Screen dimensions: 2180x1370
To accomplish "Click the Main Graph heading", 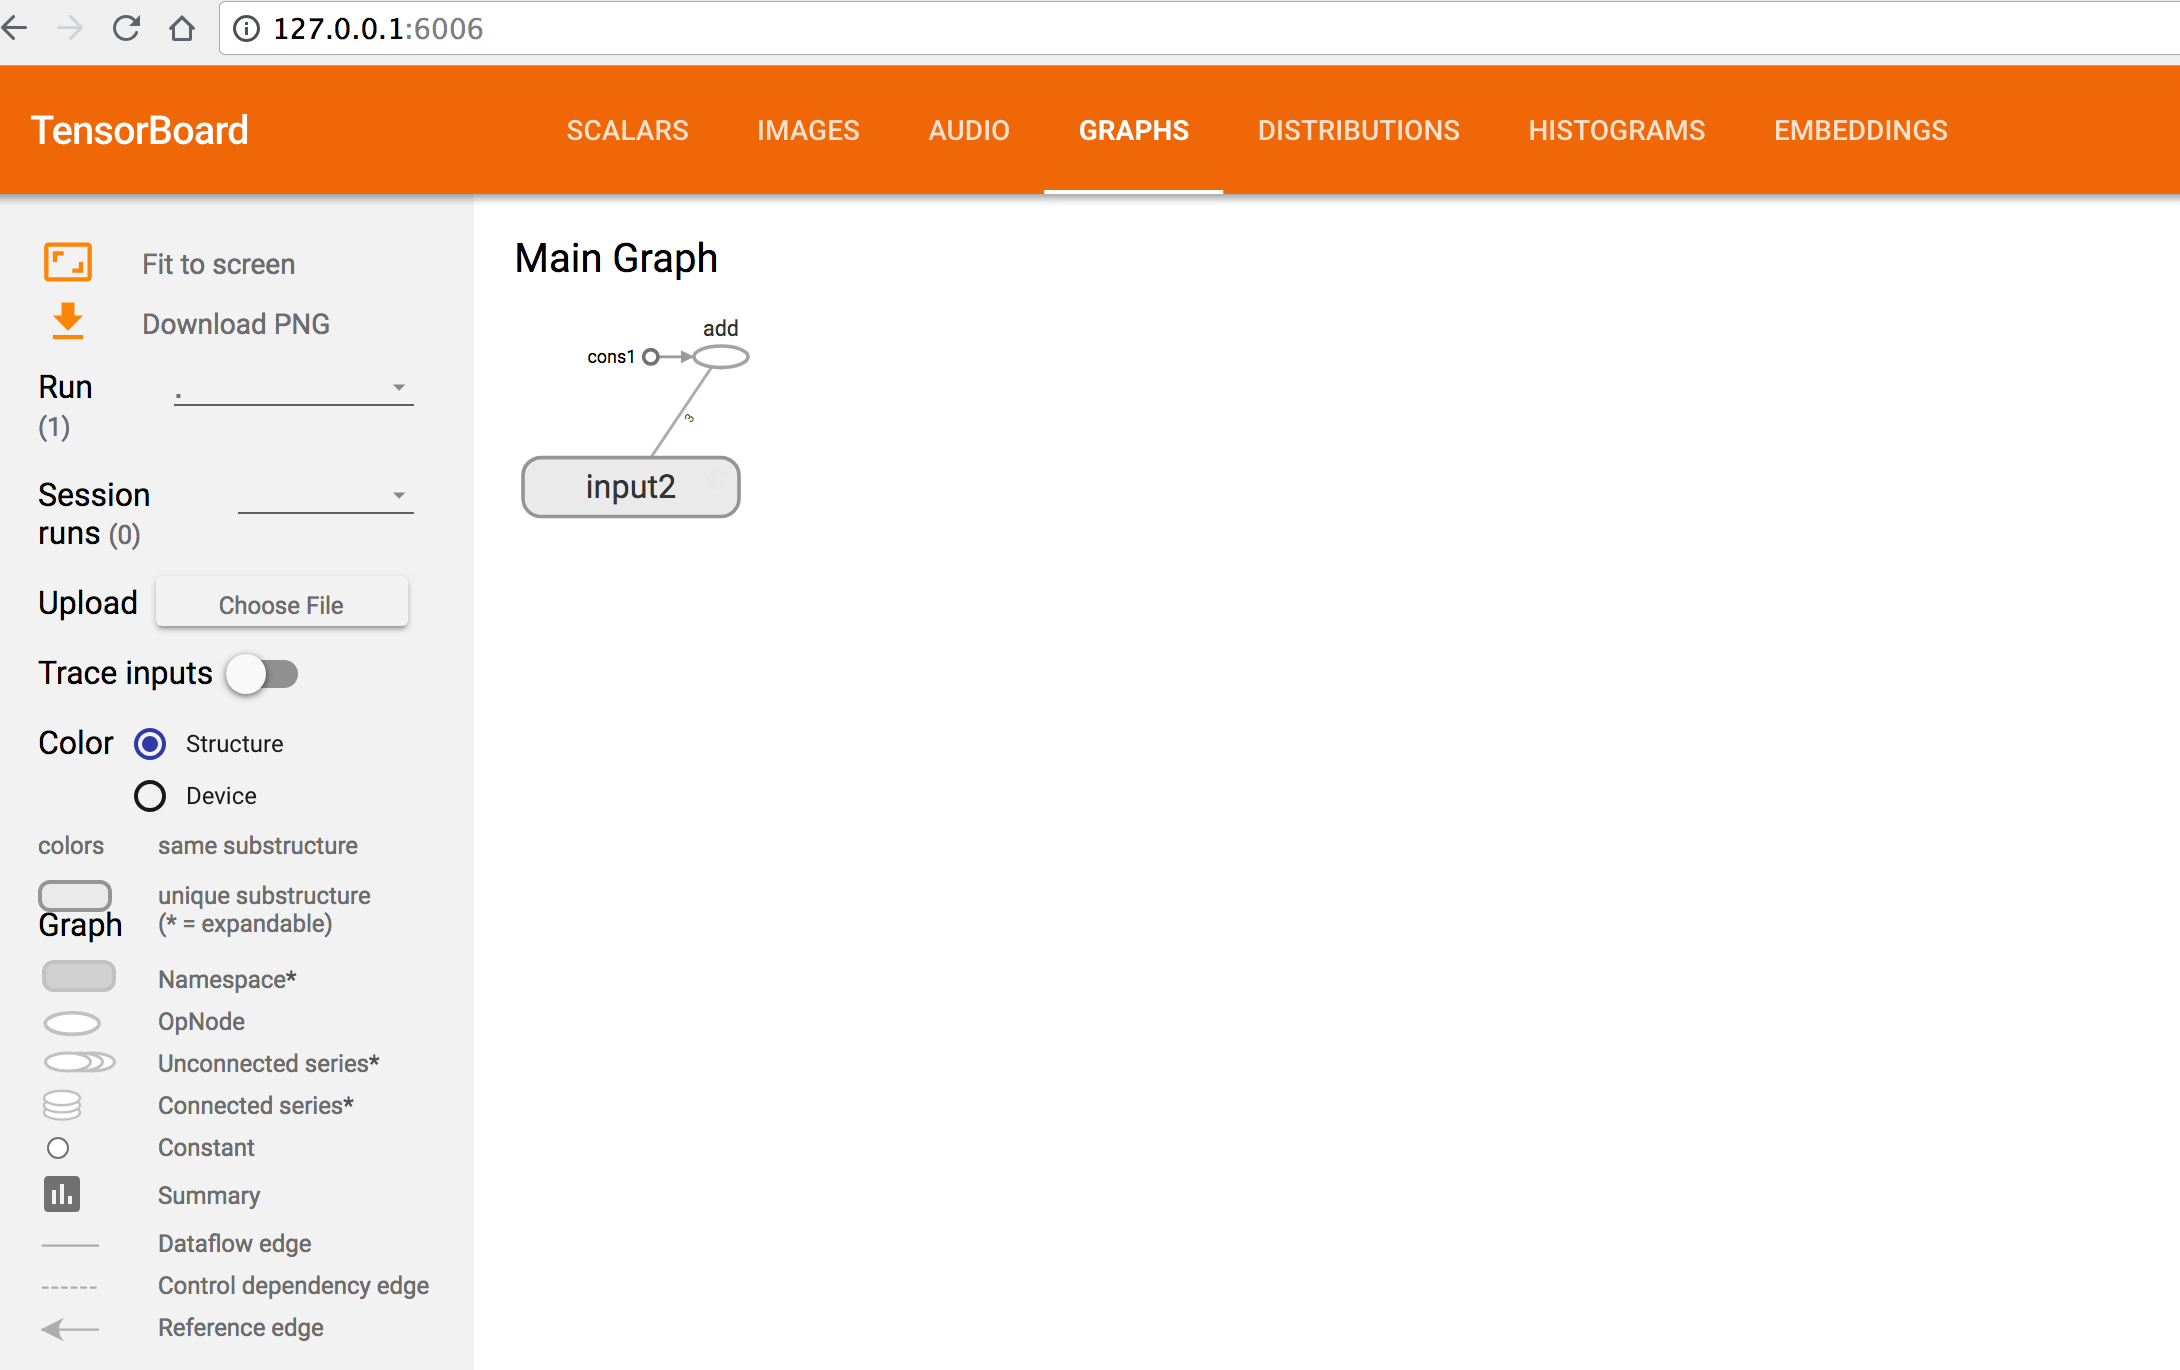I will coord(617,258).
